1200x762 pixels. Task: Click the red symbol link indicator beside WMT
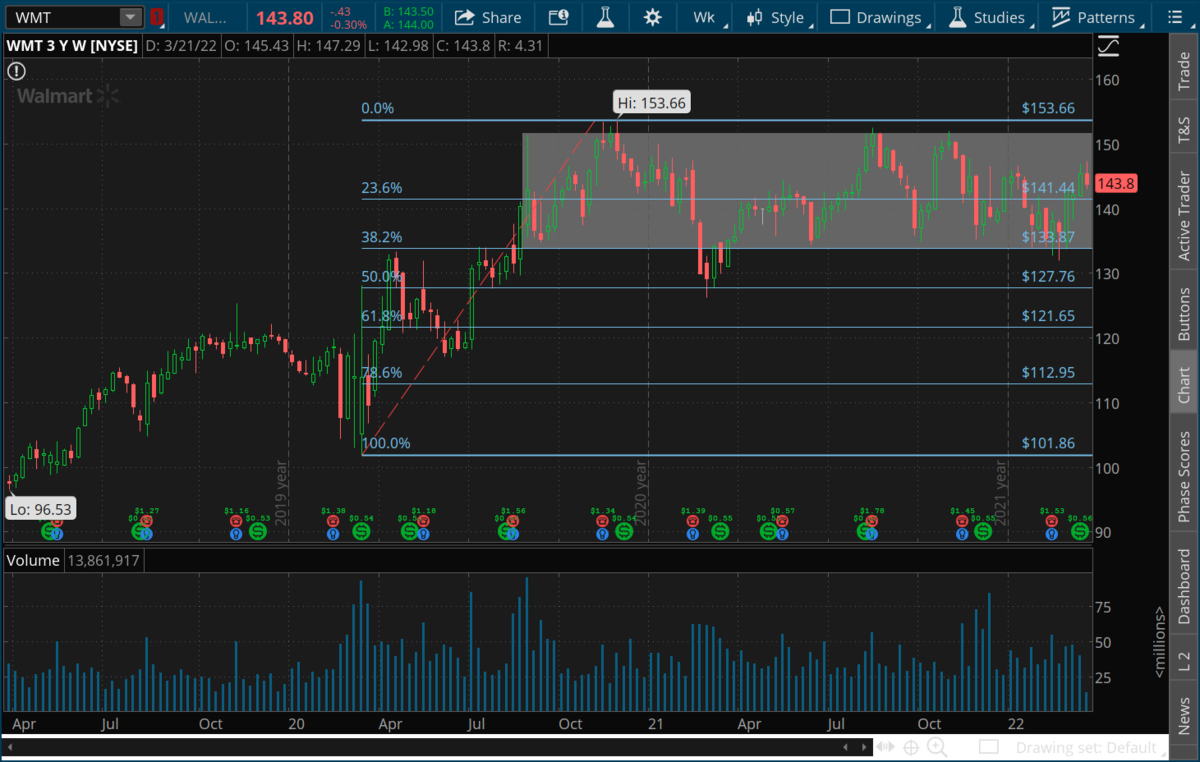tap(157, 17)
